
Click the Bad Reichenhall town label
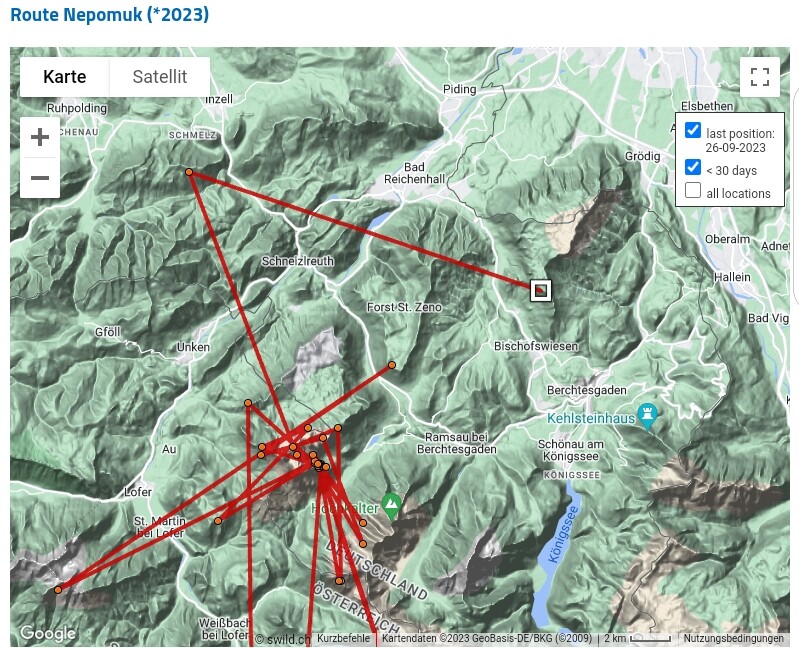coord(414,173)
